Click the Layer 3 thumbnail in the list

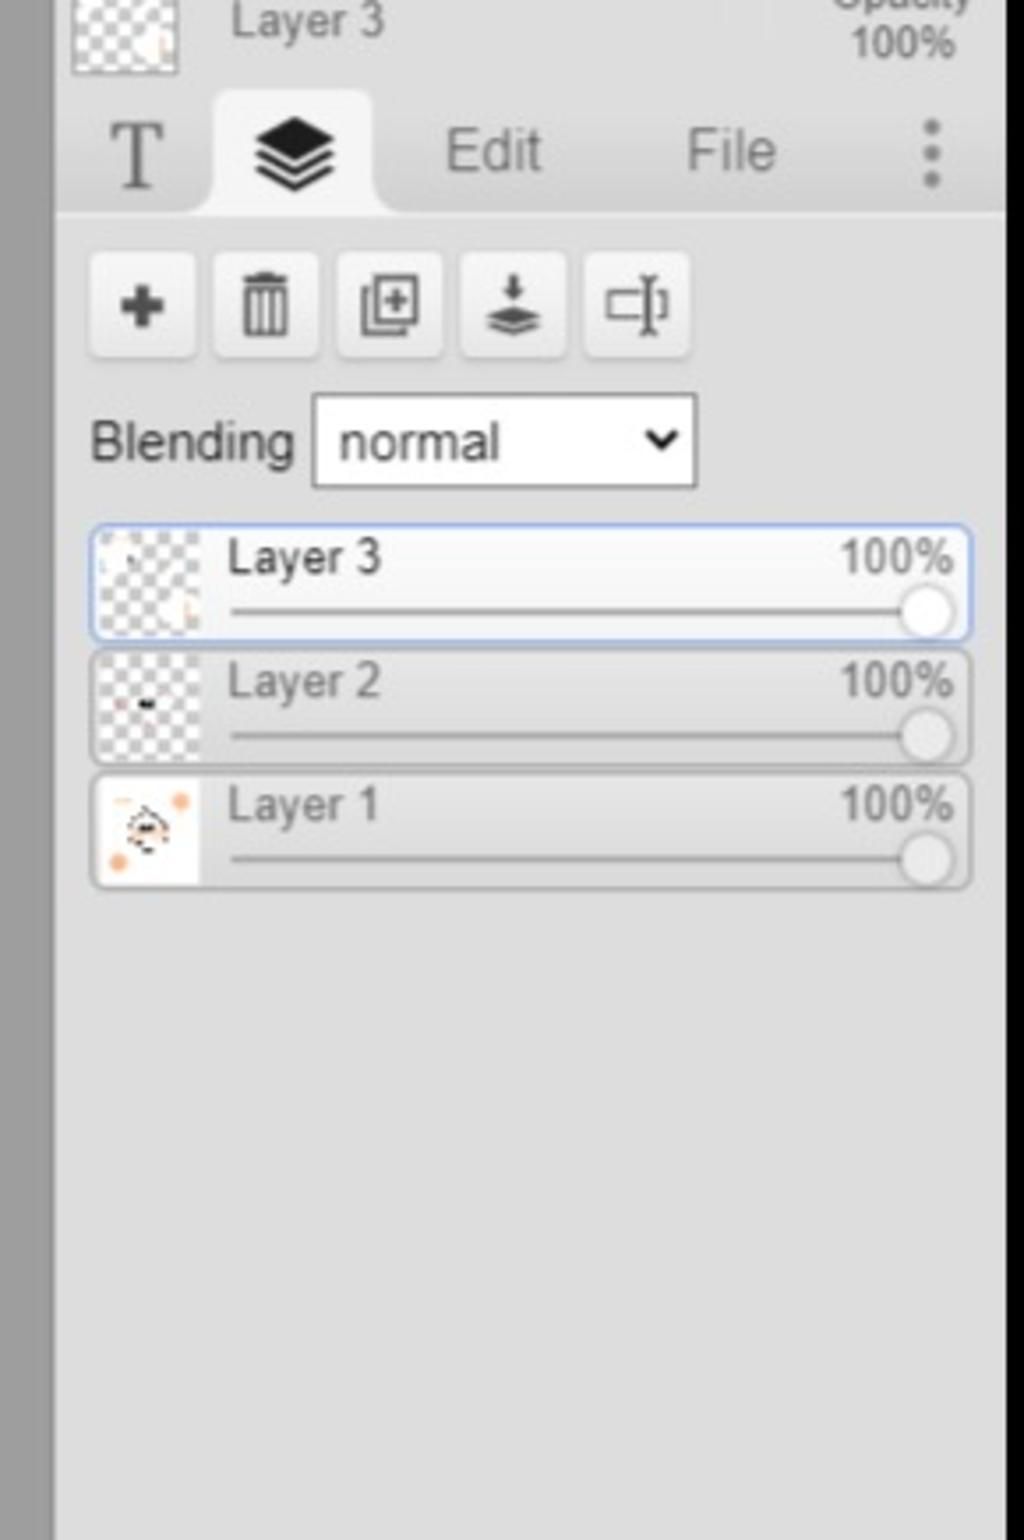[149, 584]
